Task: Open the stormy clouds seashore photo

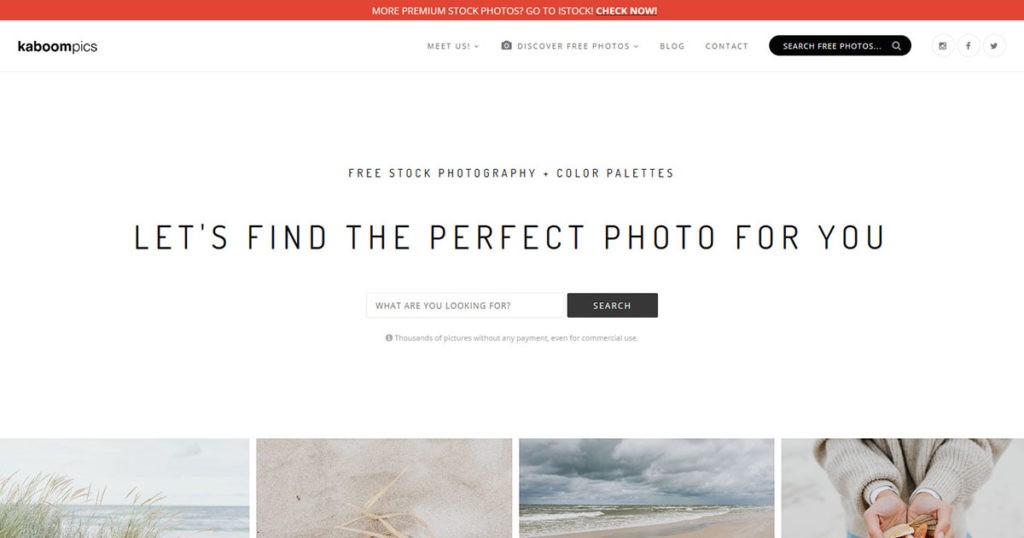Action: 647,488
